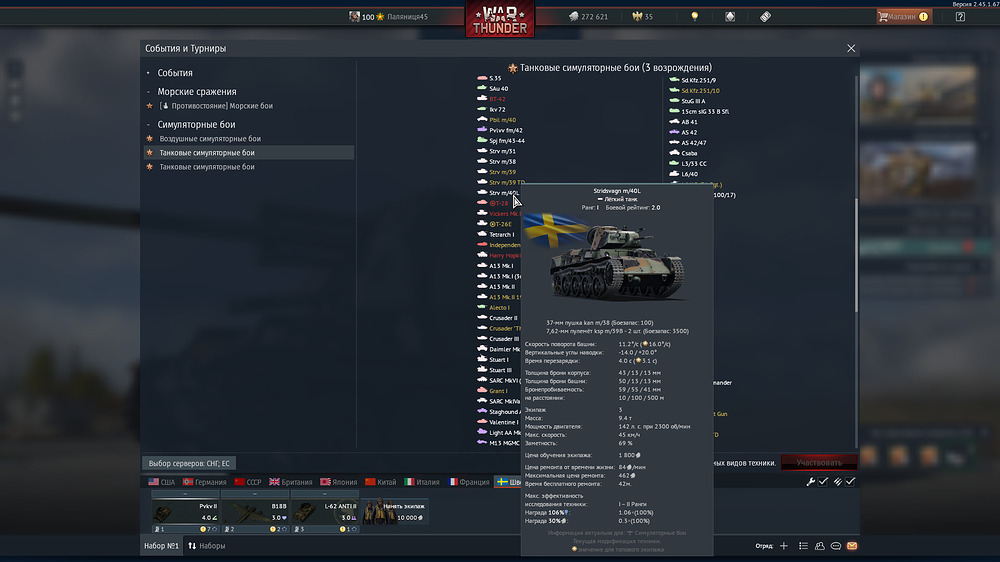
Task: Click the help question mark icon
Action: [960, 16]
